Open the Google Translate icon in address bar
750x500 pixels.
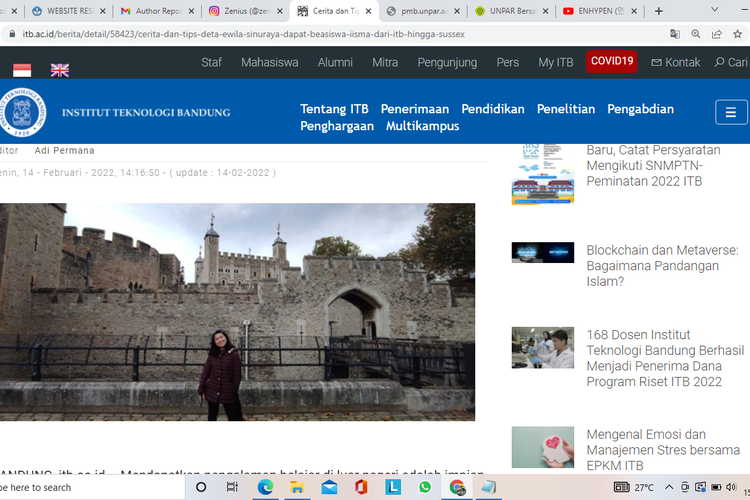click(x=675, y=33)
